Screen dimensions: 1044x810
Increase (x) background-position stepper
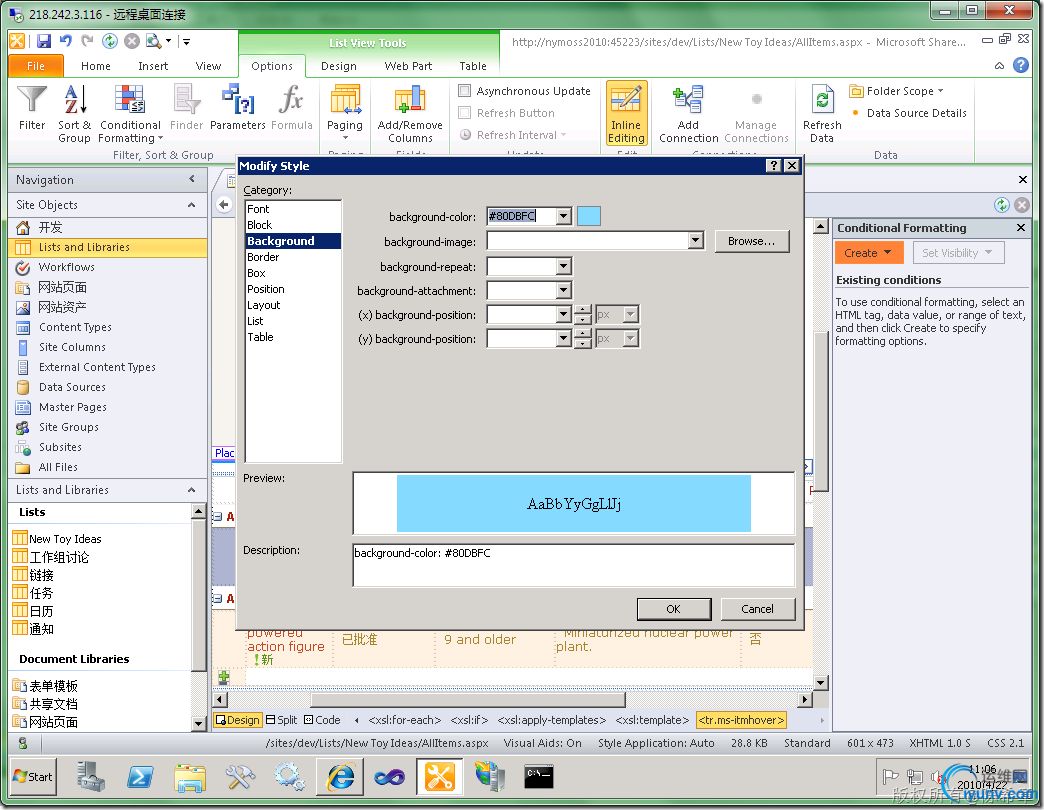pos(583,309)
